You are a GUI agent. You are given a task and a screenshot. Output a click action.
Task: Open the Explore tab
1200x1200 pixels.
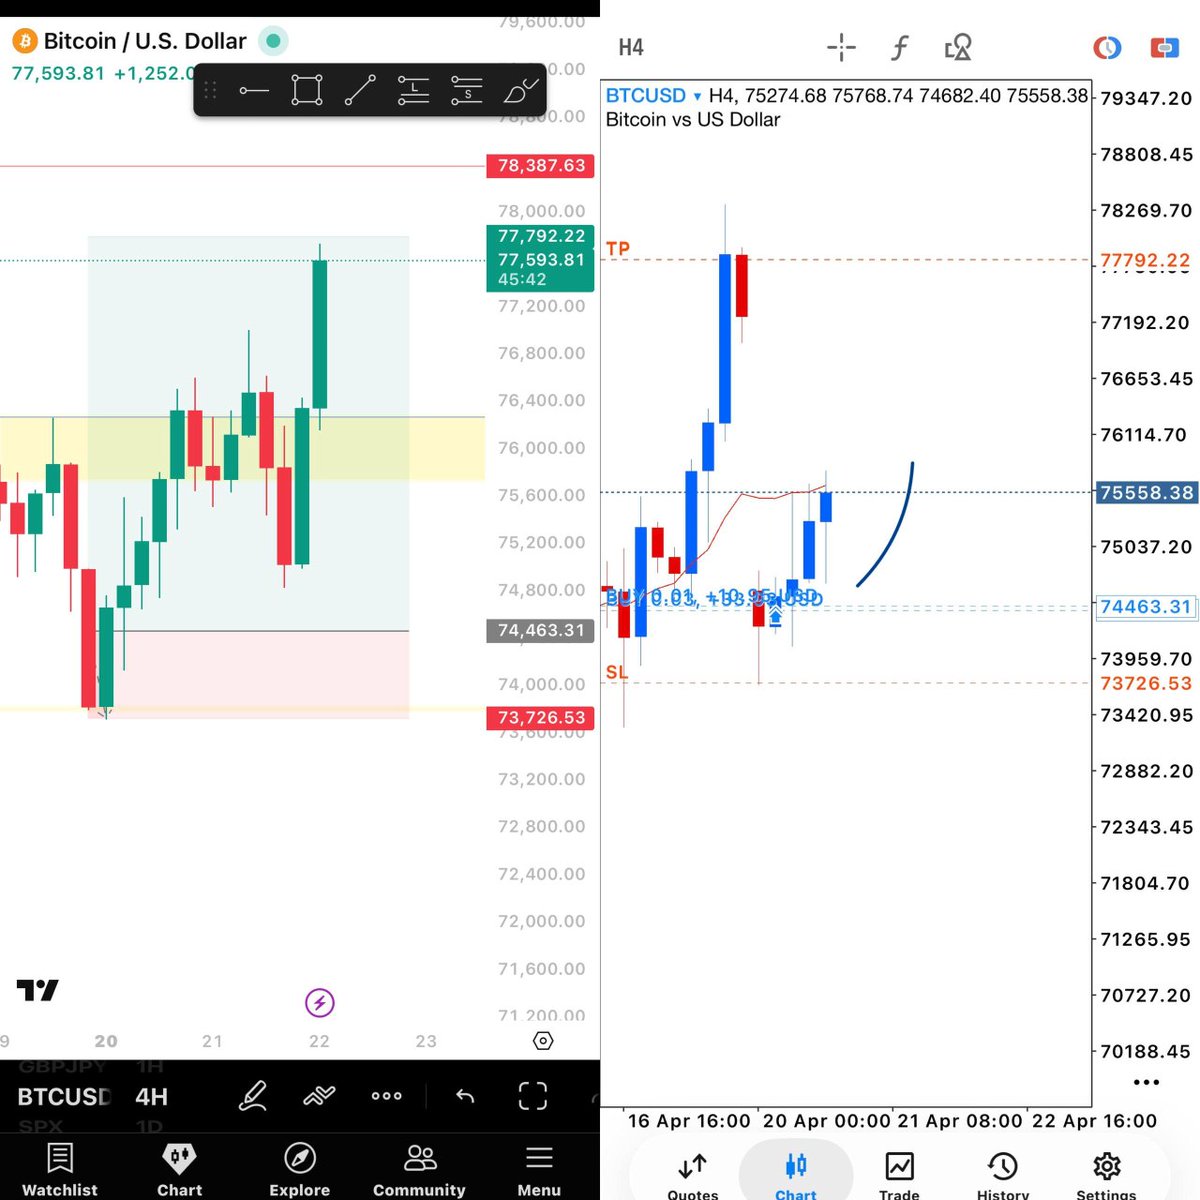300,1170
